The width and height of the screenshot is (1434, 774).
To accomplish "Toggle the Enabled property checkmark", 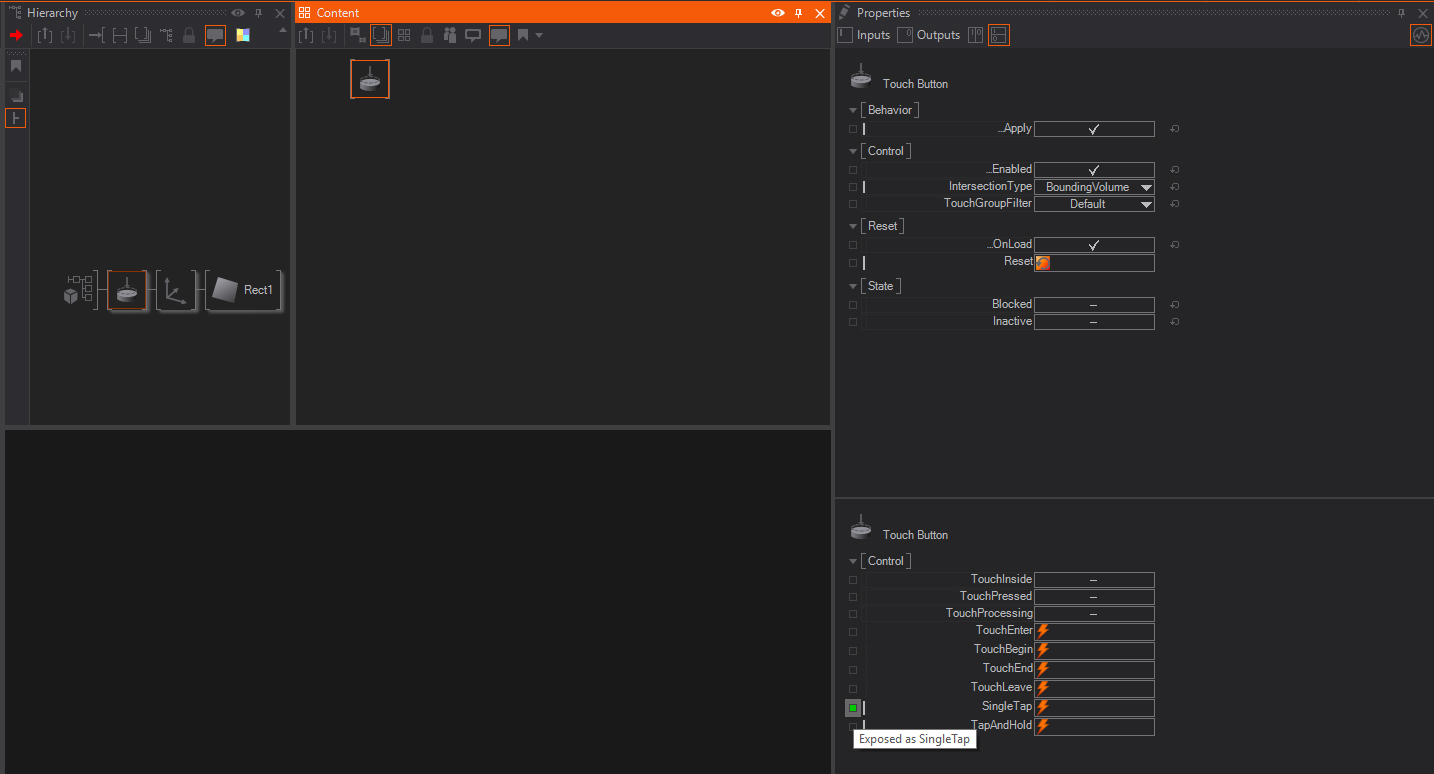I will (1093, 170).
